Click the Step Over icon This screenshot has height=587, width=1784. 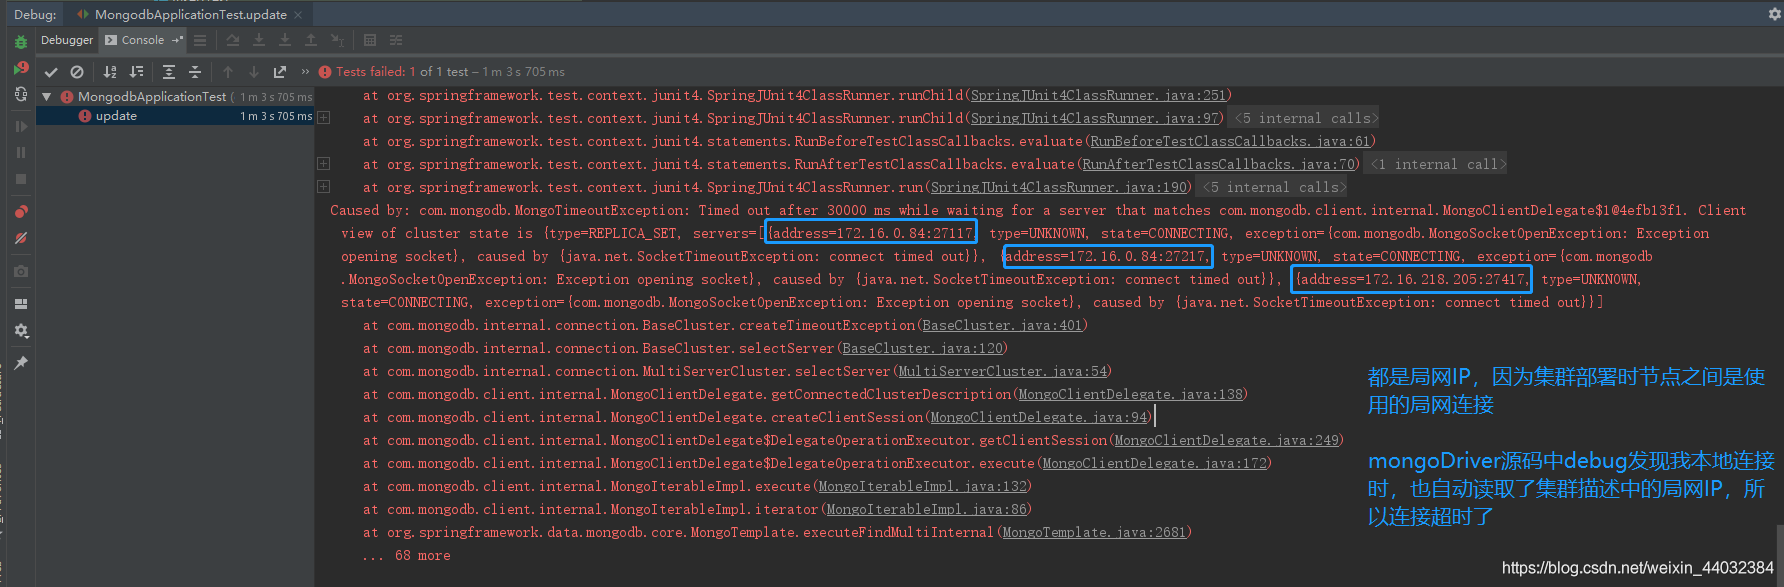click(x=233, y=40)
